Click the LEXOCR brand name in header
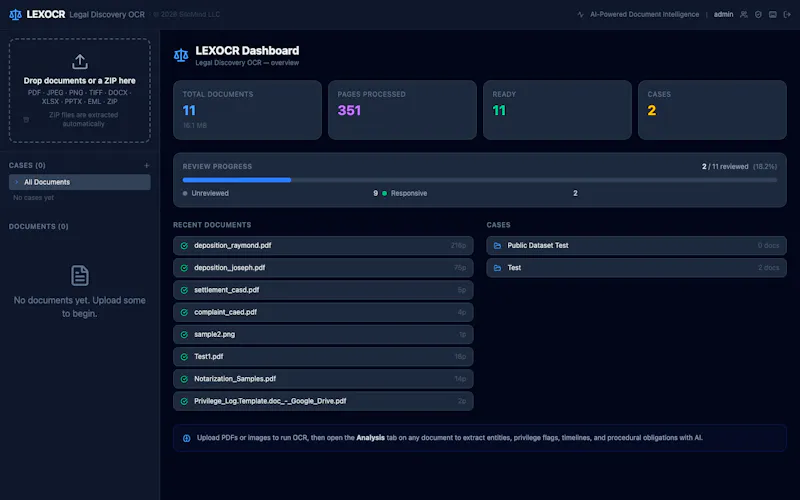Image resolution: width=800 pixels, height=500 pixels. 45,14
